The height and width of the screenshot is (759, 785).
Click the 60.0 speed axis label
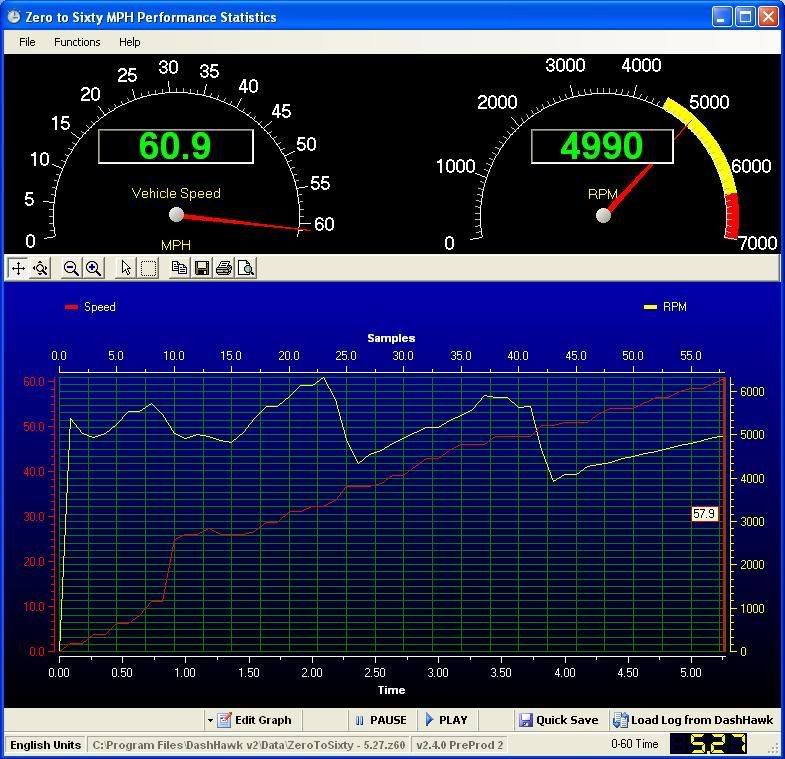tap(34, 382)
